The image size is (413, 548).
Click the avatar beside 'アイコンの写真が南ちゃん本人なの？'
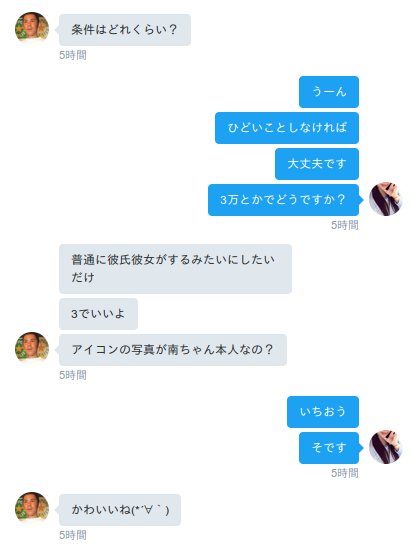[32, 349]
